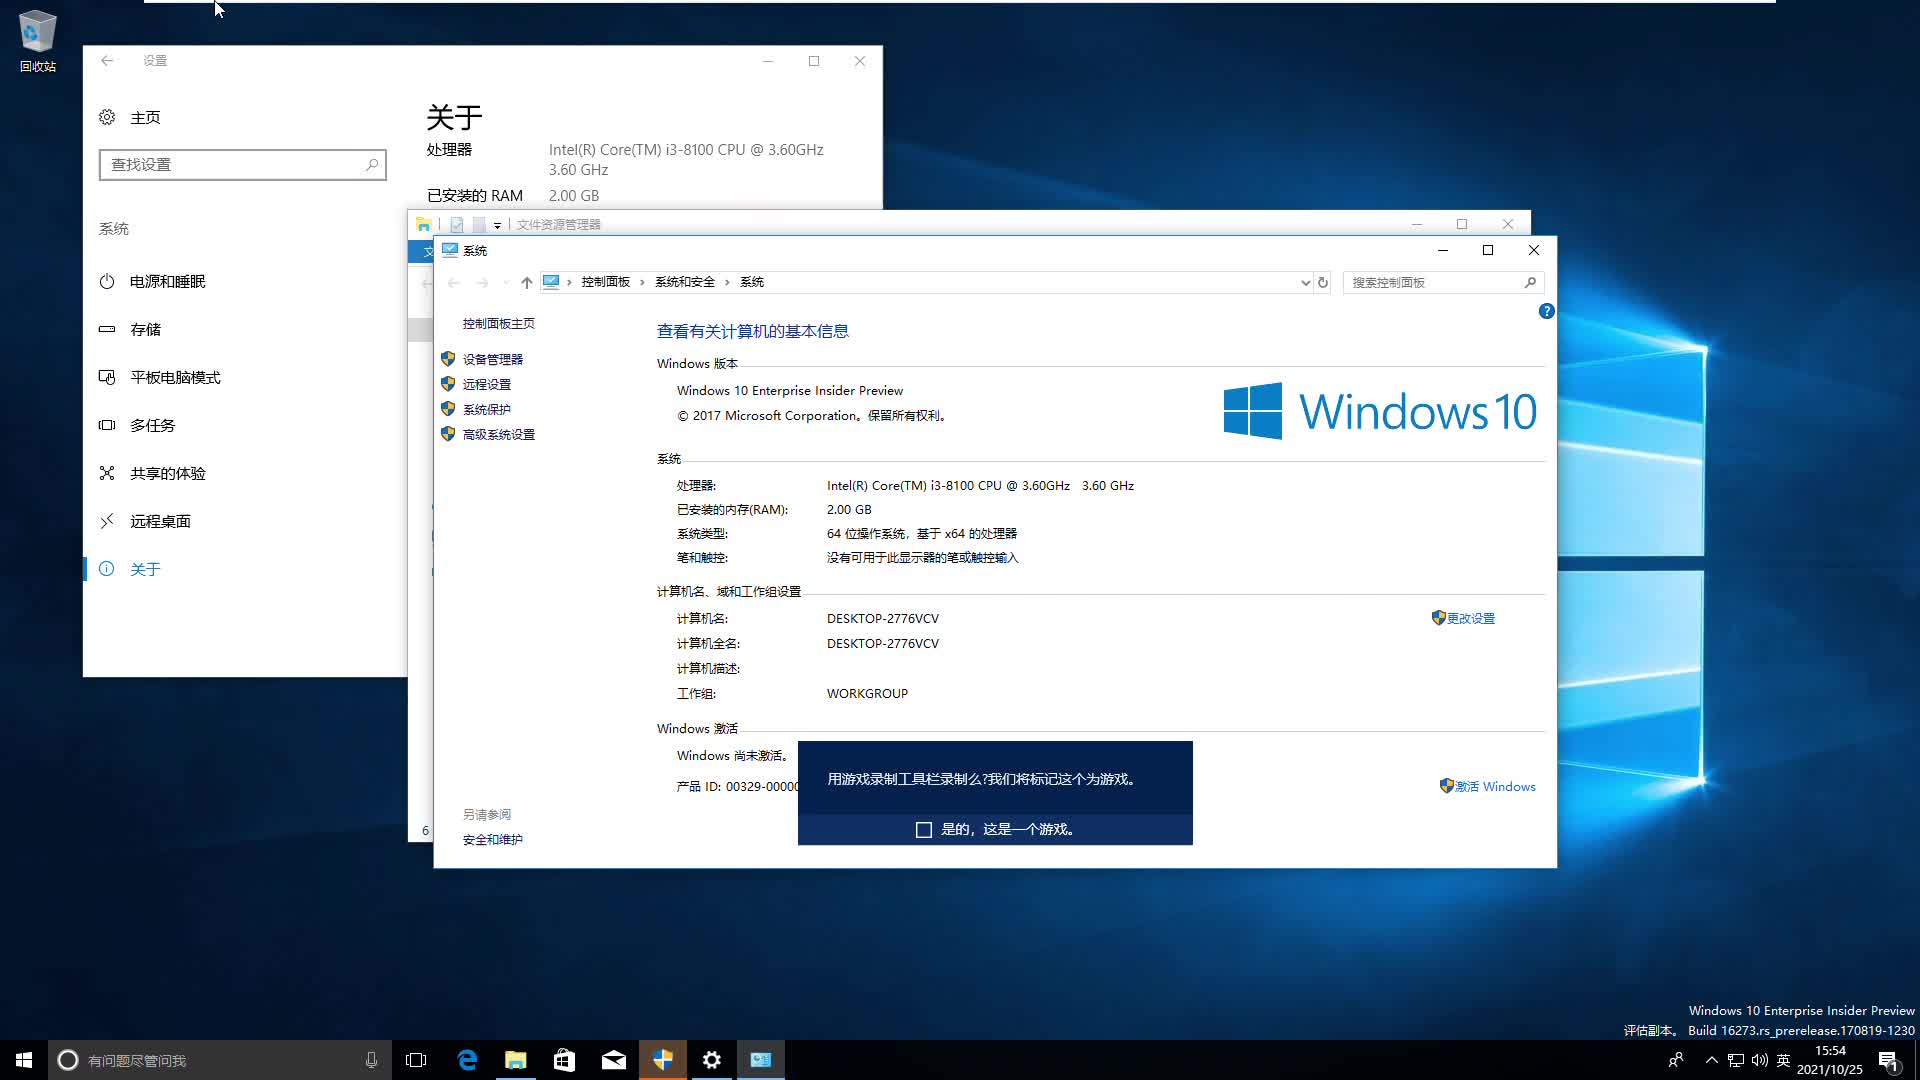Click search magnifier in Control Panel box
Image resolution: width=1920 pixels, height=1080 pixels.
[x=1530, y=283]
